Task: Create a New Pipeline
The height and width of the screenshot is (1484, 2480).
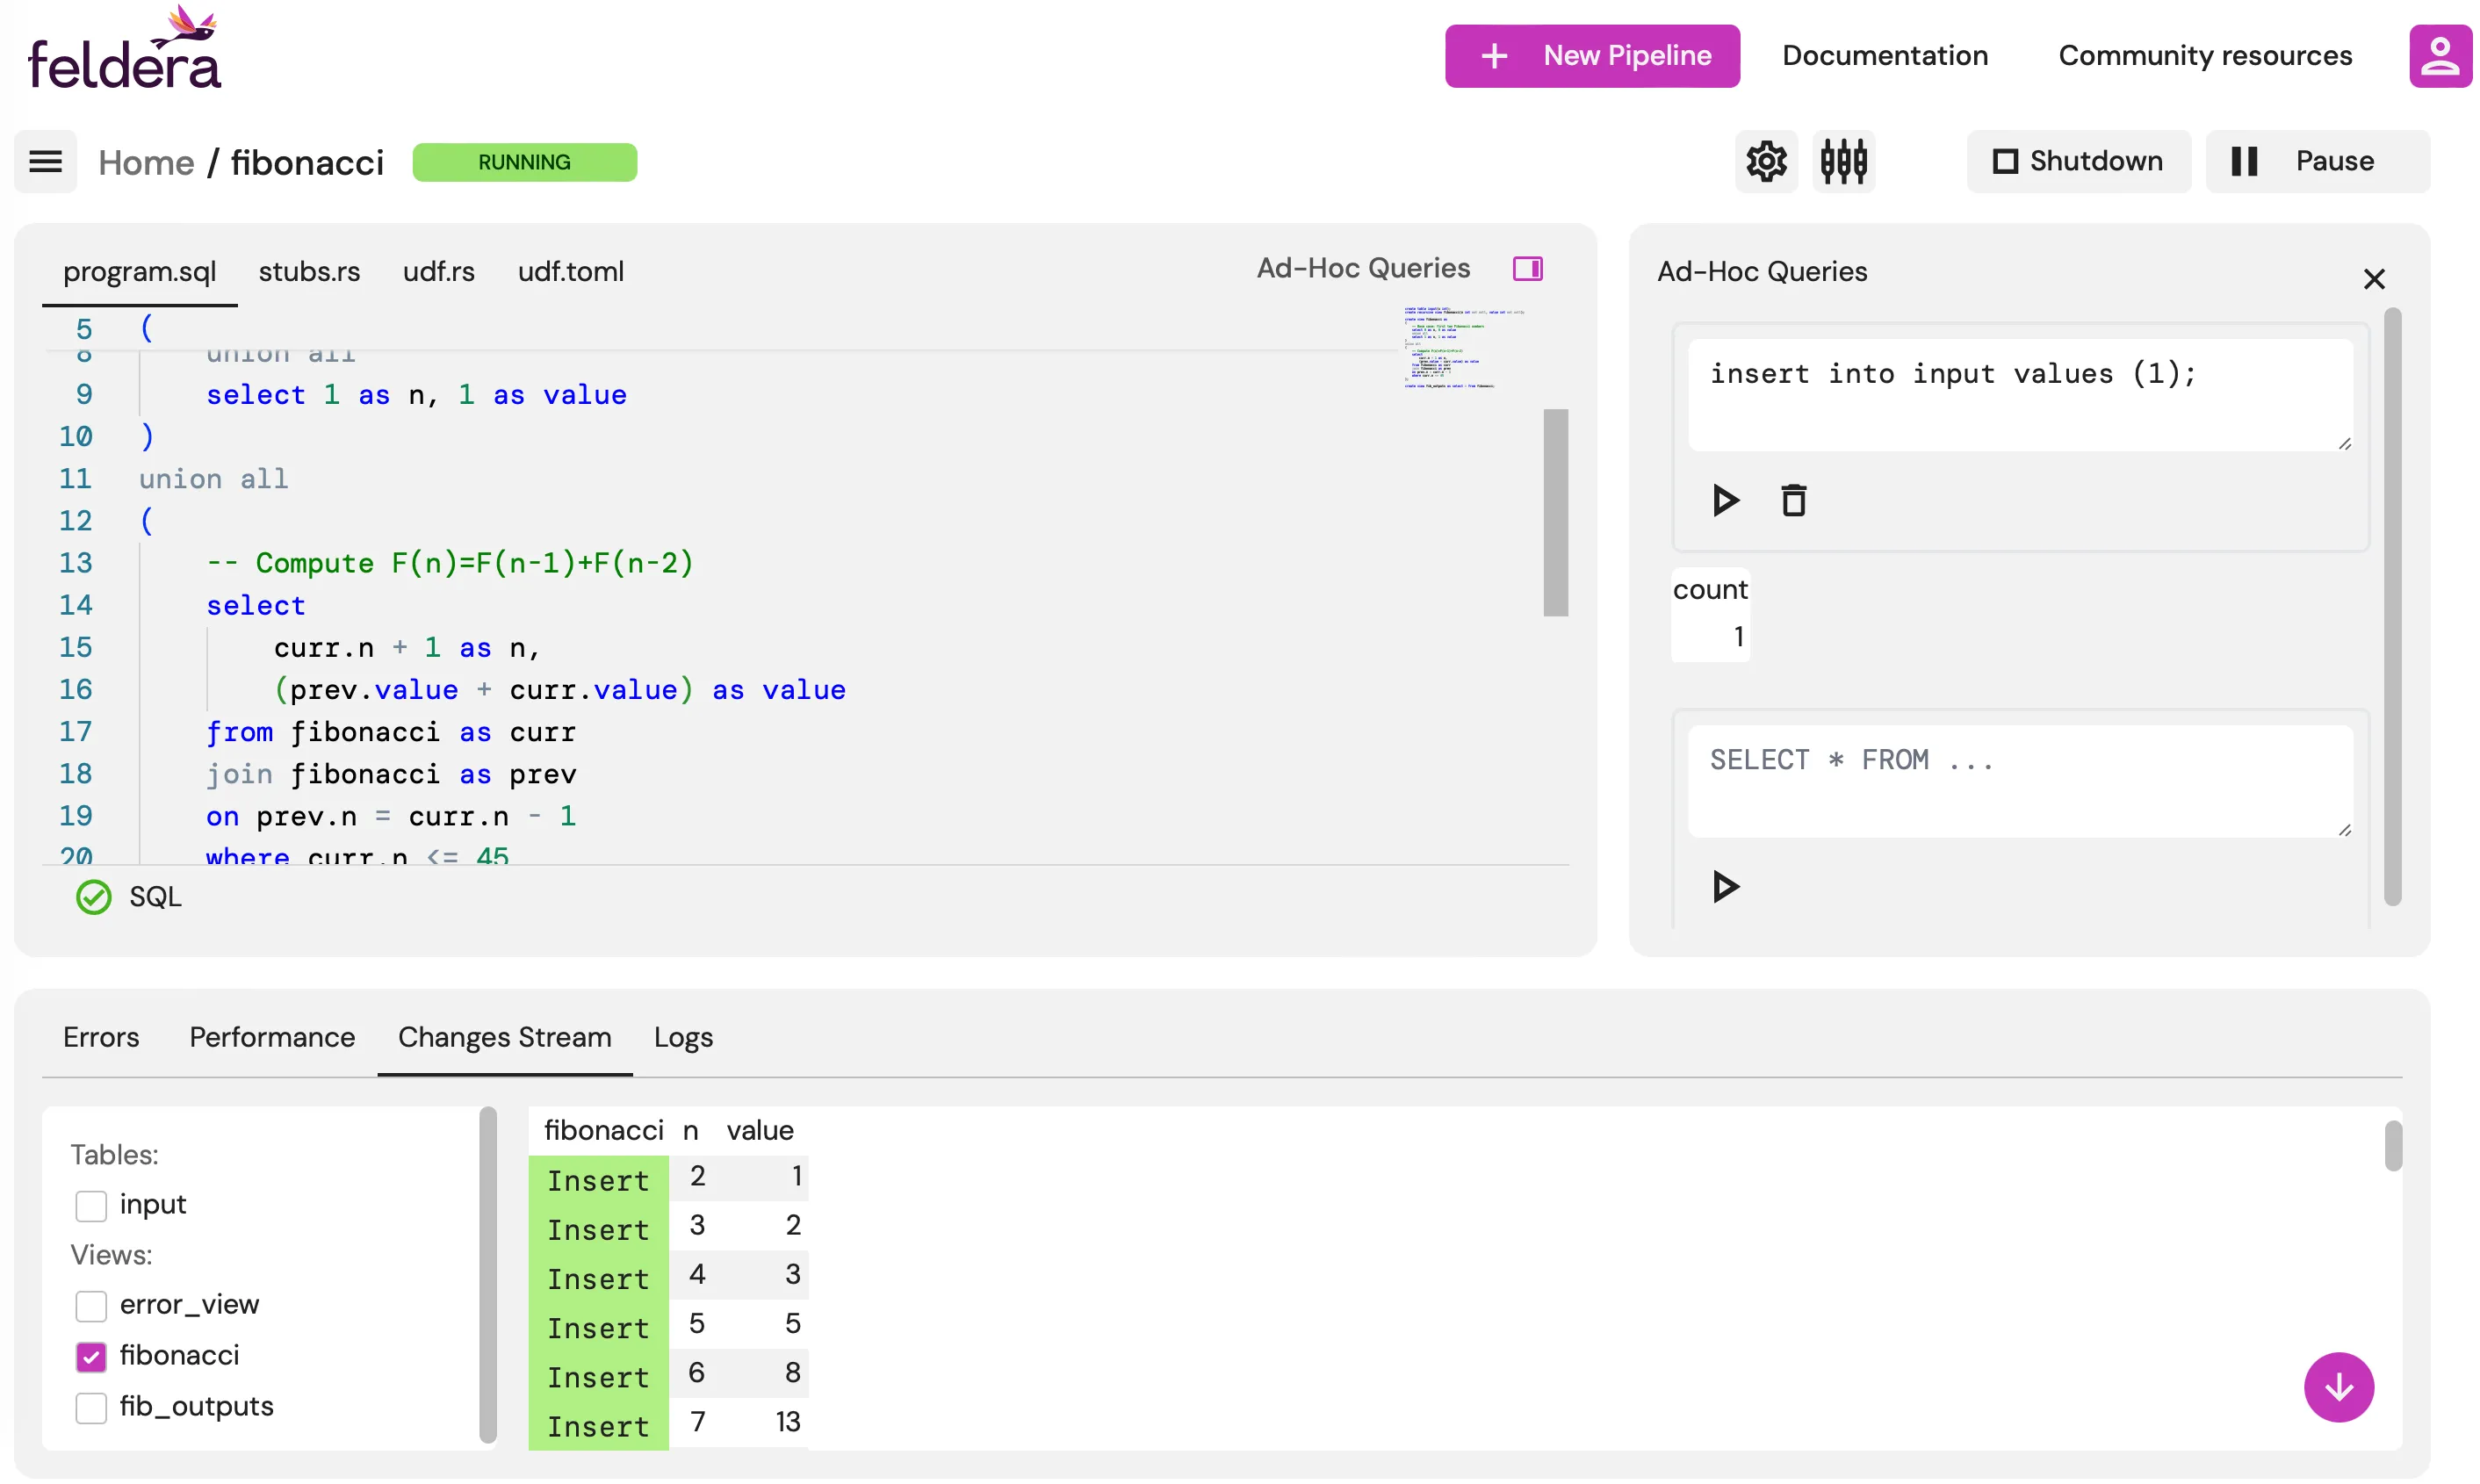Action: coord(1592,56)
